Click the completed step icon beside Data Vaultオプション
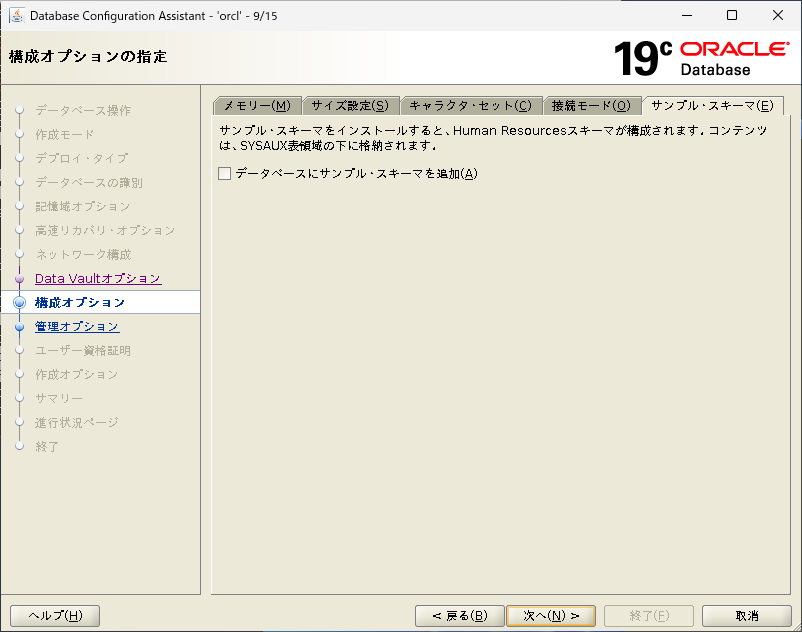Viewport: 802px width, 632px height. (18, 278)
